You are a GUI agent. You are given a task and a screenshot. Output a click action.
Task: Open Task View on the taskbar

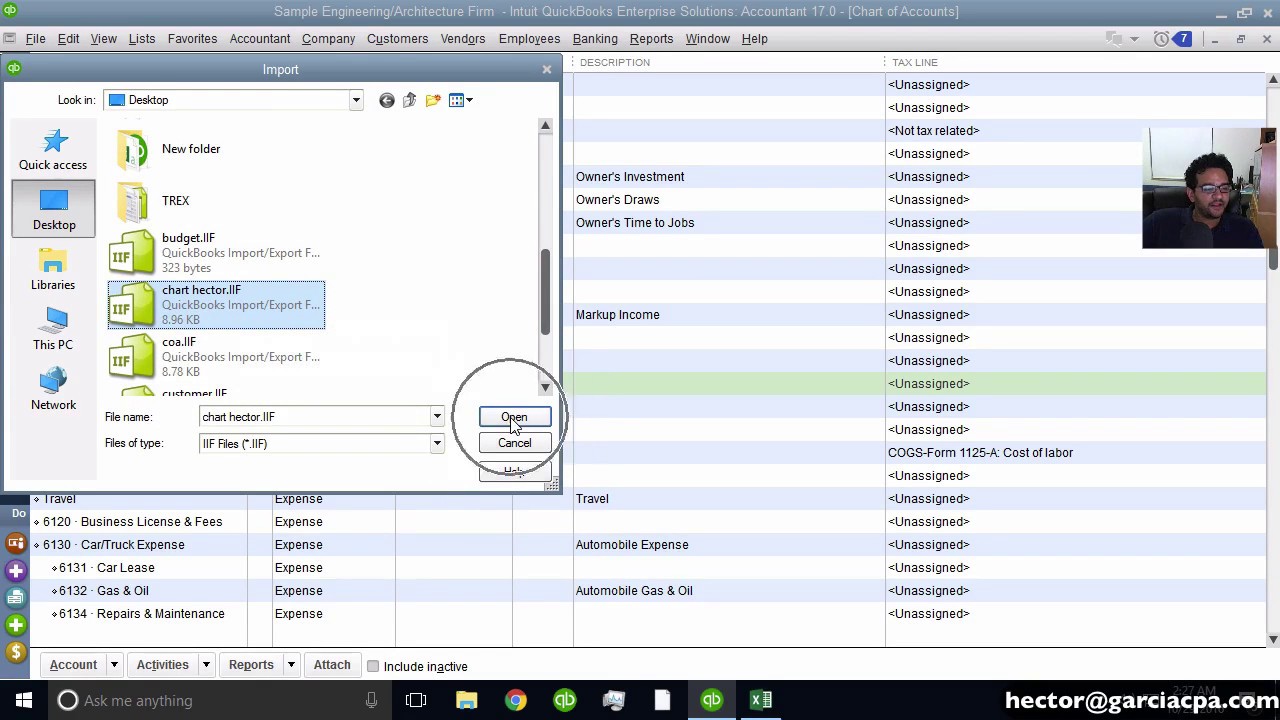pos(416,700)
